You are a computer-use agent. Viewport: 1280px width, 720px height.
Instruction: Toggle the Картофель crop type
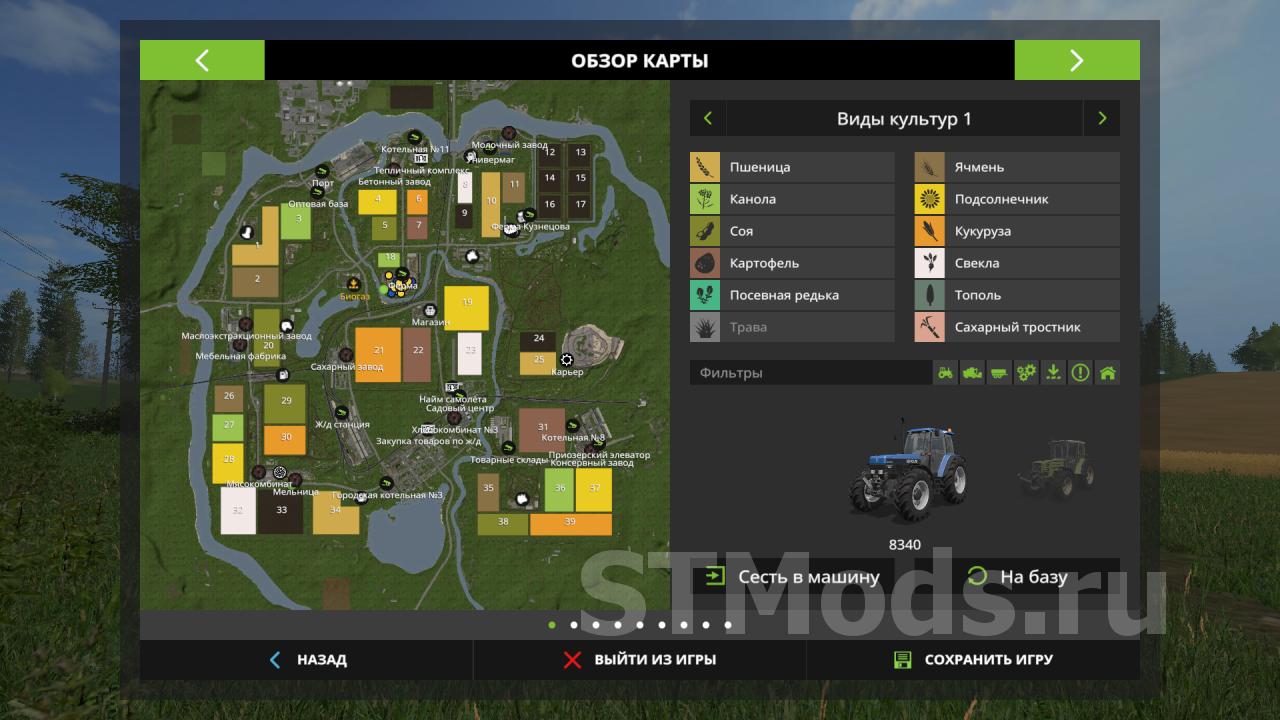[x=792, y=263]
